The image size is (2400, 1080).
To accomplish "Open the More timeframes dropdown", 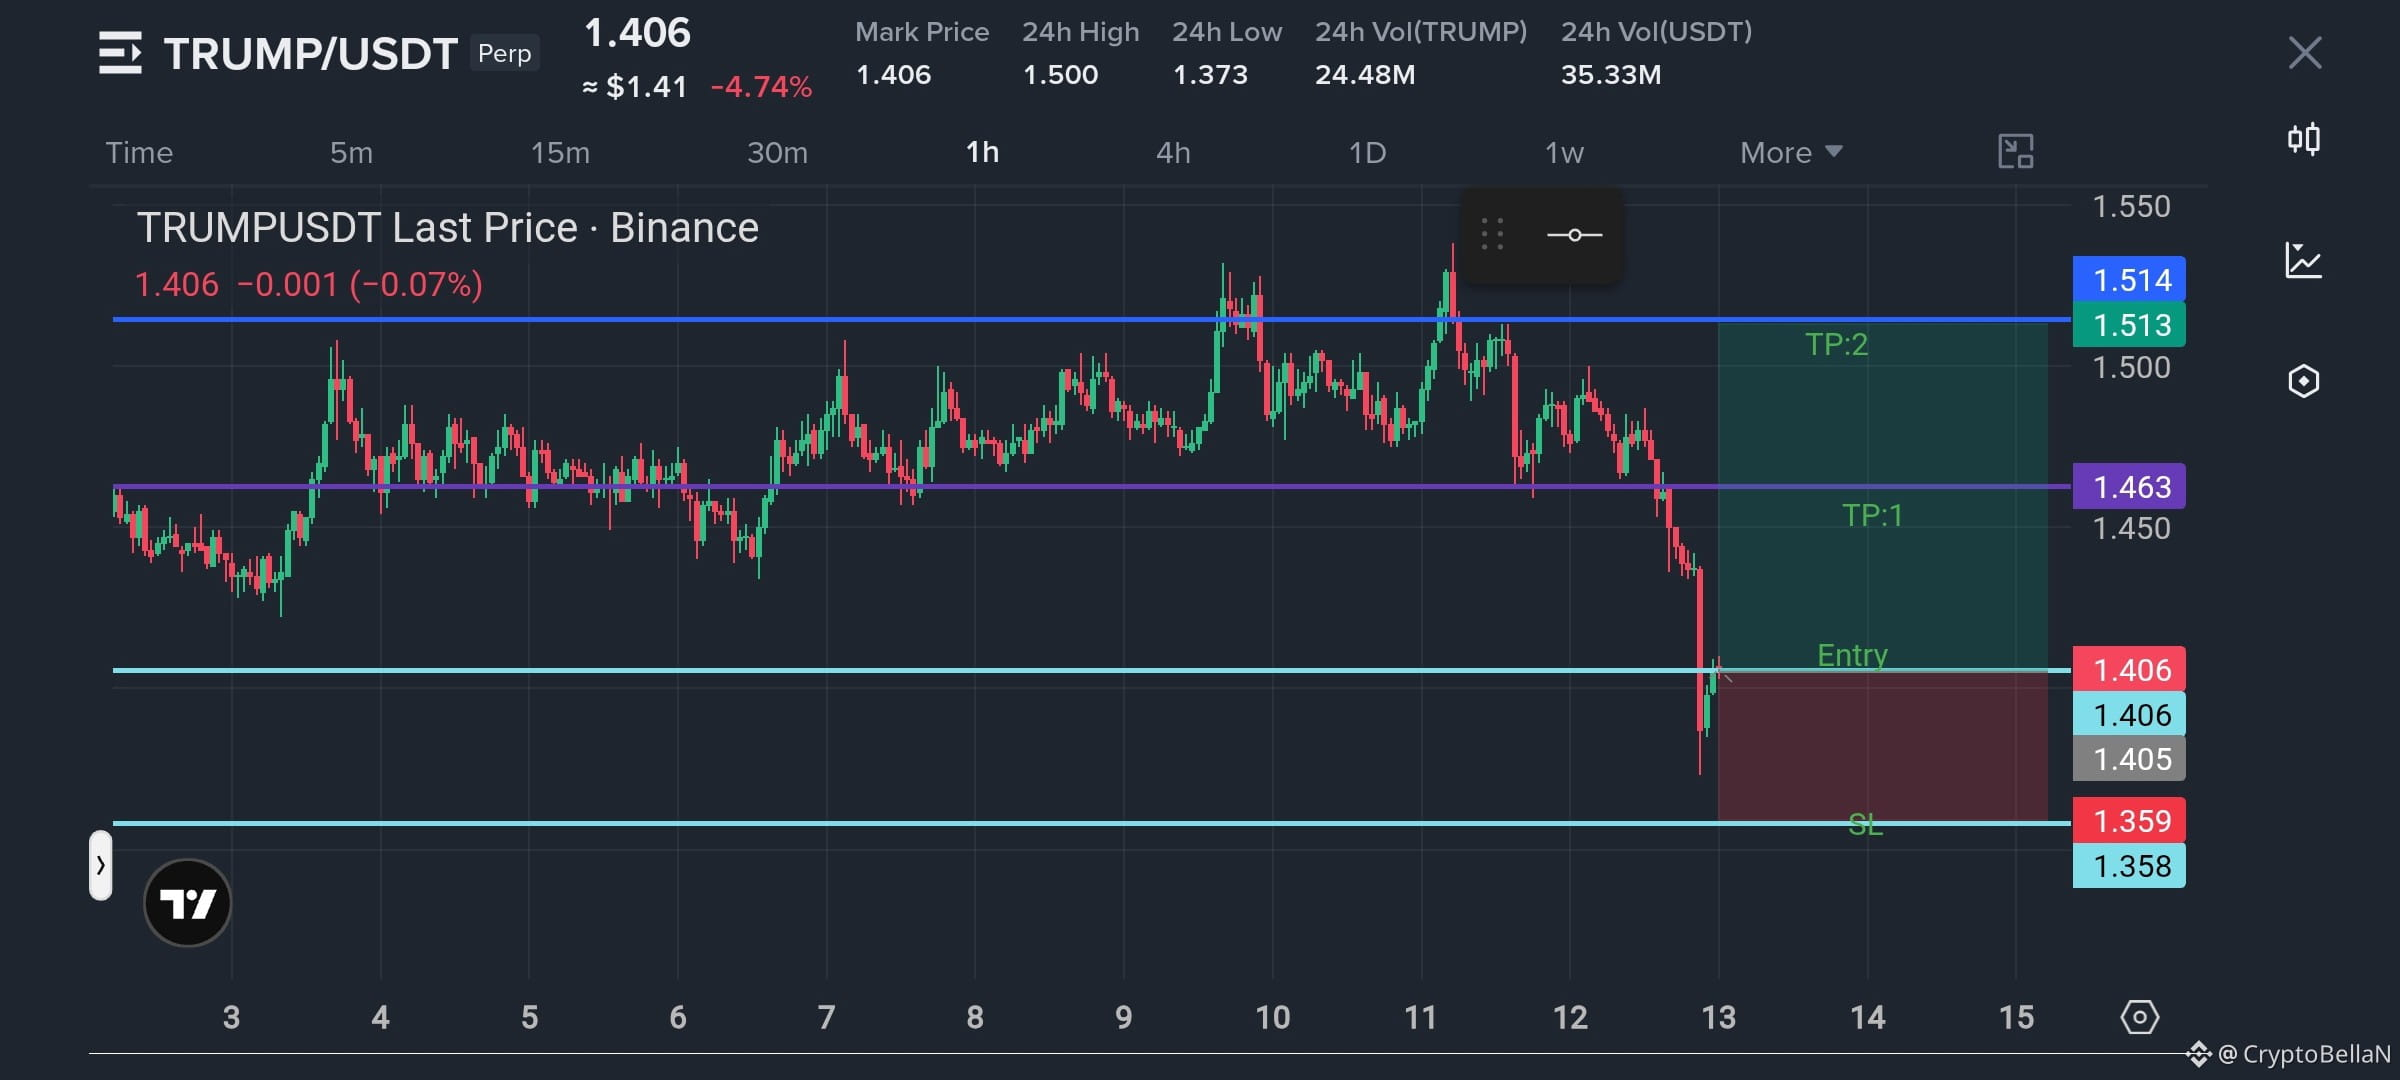I will click(x=1791, y=153).
